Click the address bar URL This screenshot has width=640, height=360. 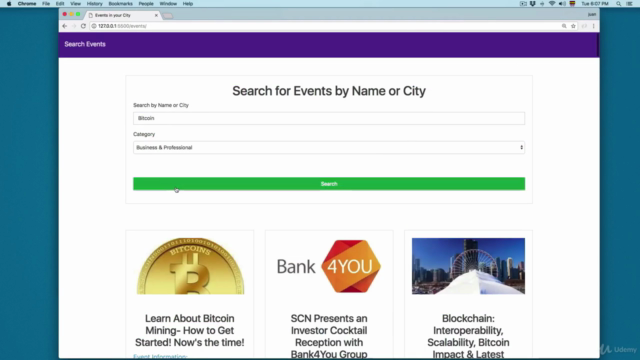122,26
